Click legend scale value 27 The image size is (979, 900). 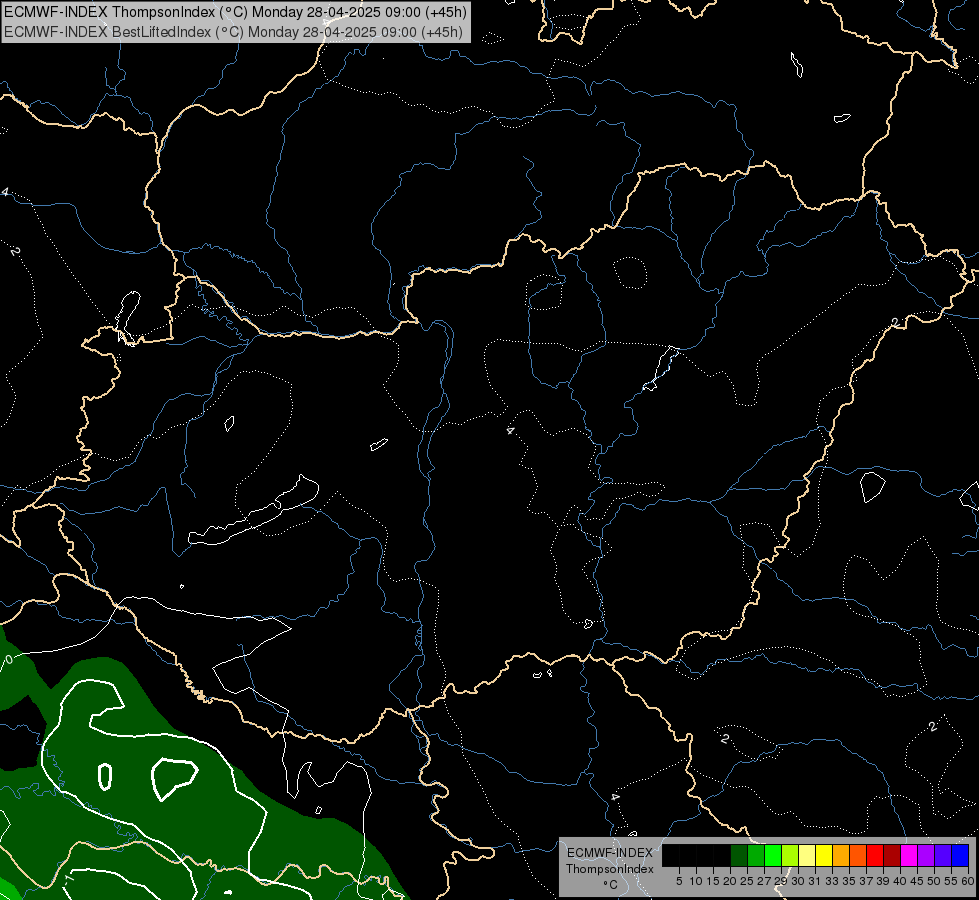(x=764, y=881)
